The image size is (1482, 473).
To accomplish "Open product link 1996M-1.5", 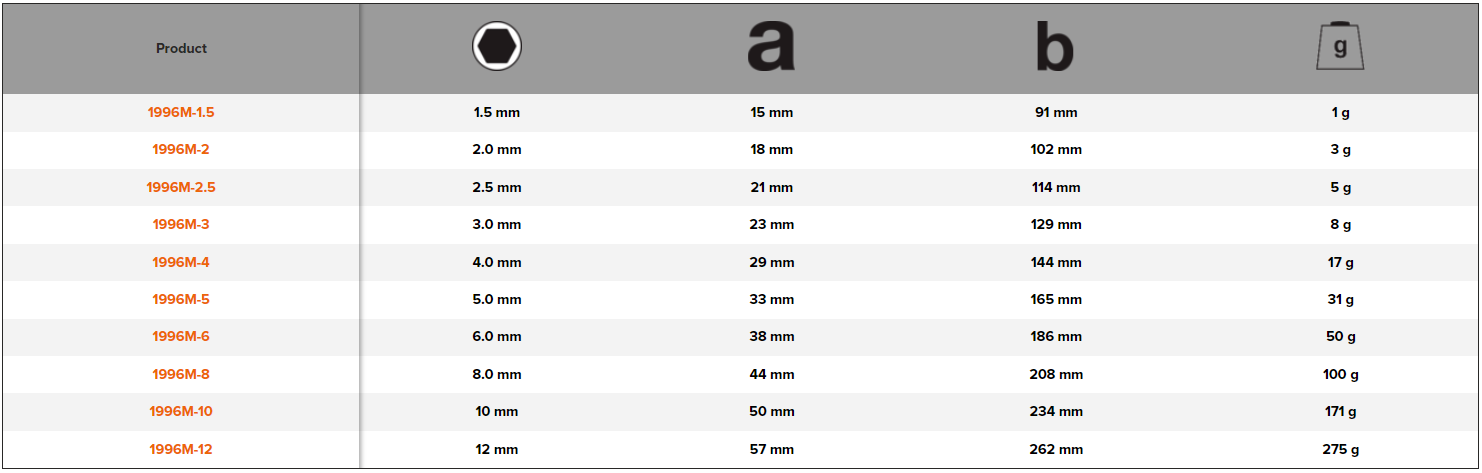I will click(x=181, y=112).
